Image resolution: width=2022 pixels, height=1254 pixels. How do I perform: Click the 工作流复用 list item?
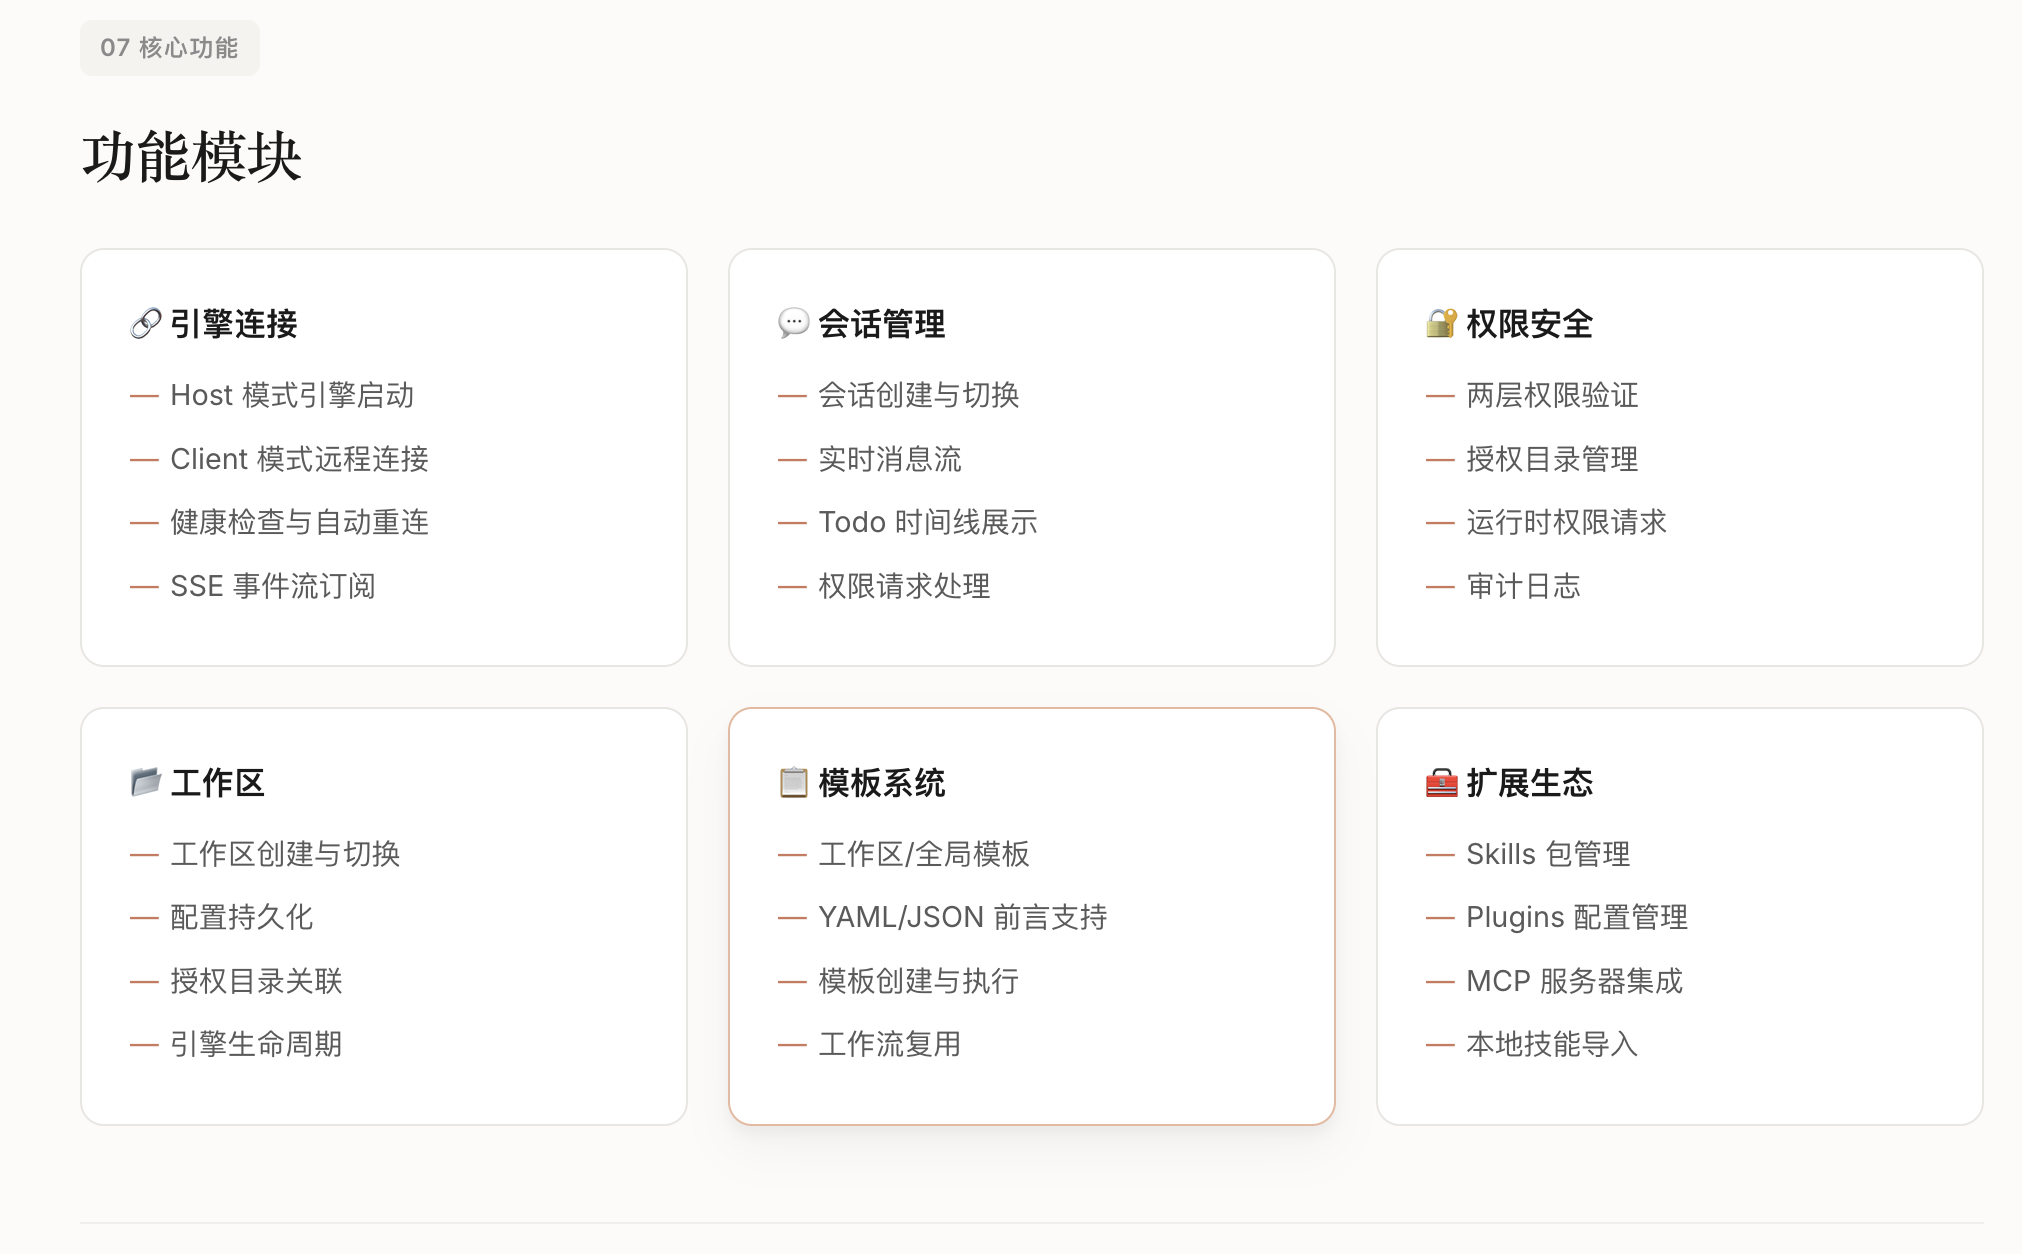click(x=889, y=1044)
